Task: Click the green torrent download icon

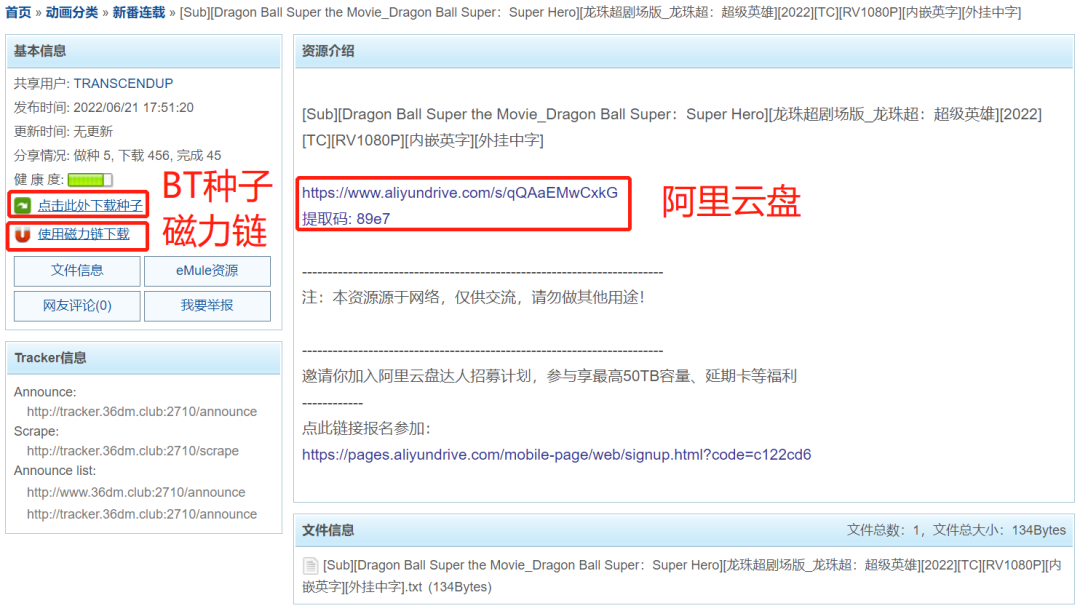Action: (23, 205)
